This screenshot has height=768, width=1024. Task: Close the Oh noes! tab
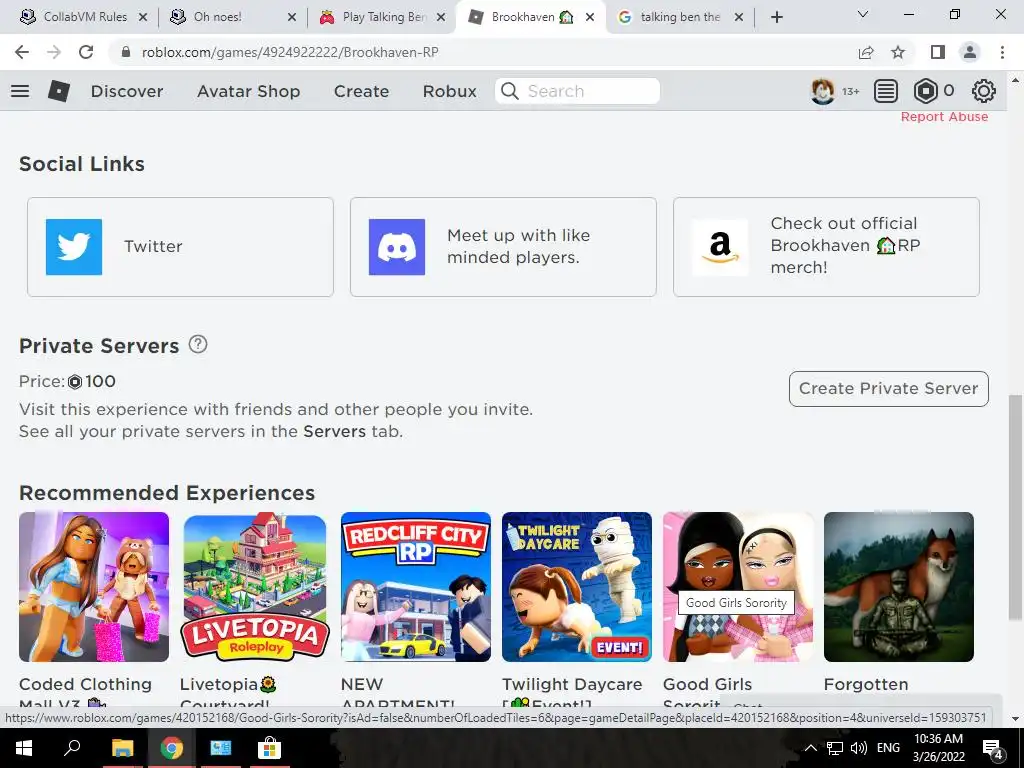(x=292, y=17)
